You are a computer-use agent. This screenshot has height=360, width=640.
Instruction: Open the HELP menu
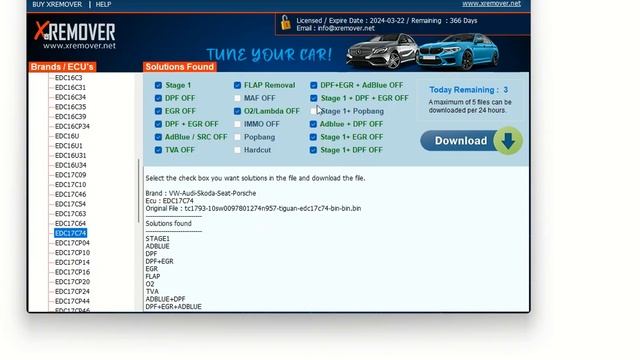click(103, 4)
